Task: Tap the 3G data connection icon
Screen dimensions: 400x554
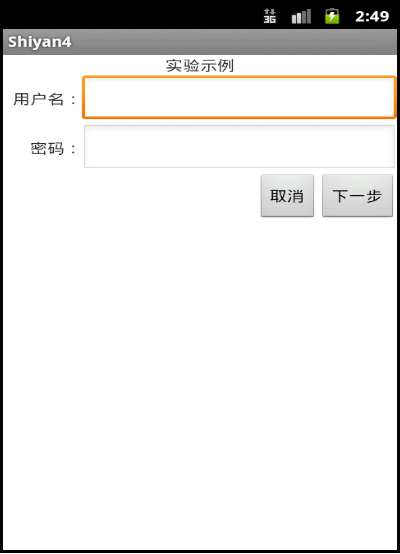Action: point(270,16)
